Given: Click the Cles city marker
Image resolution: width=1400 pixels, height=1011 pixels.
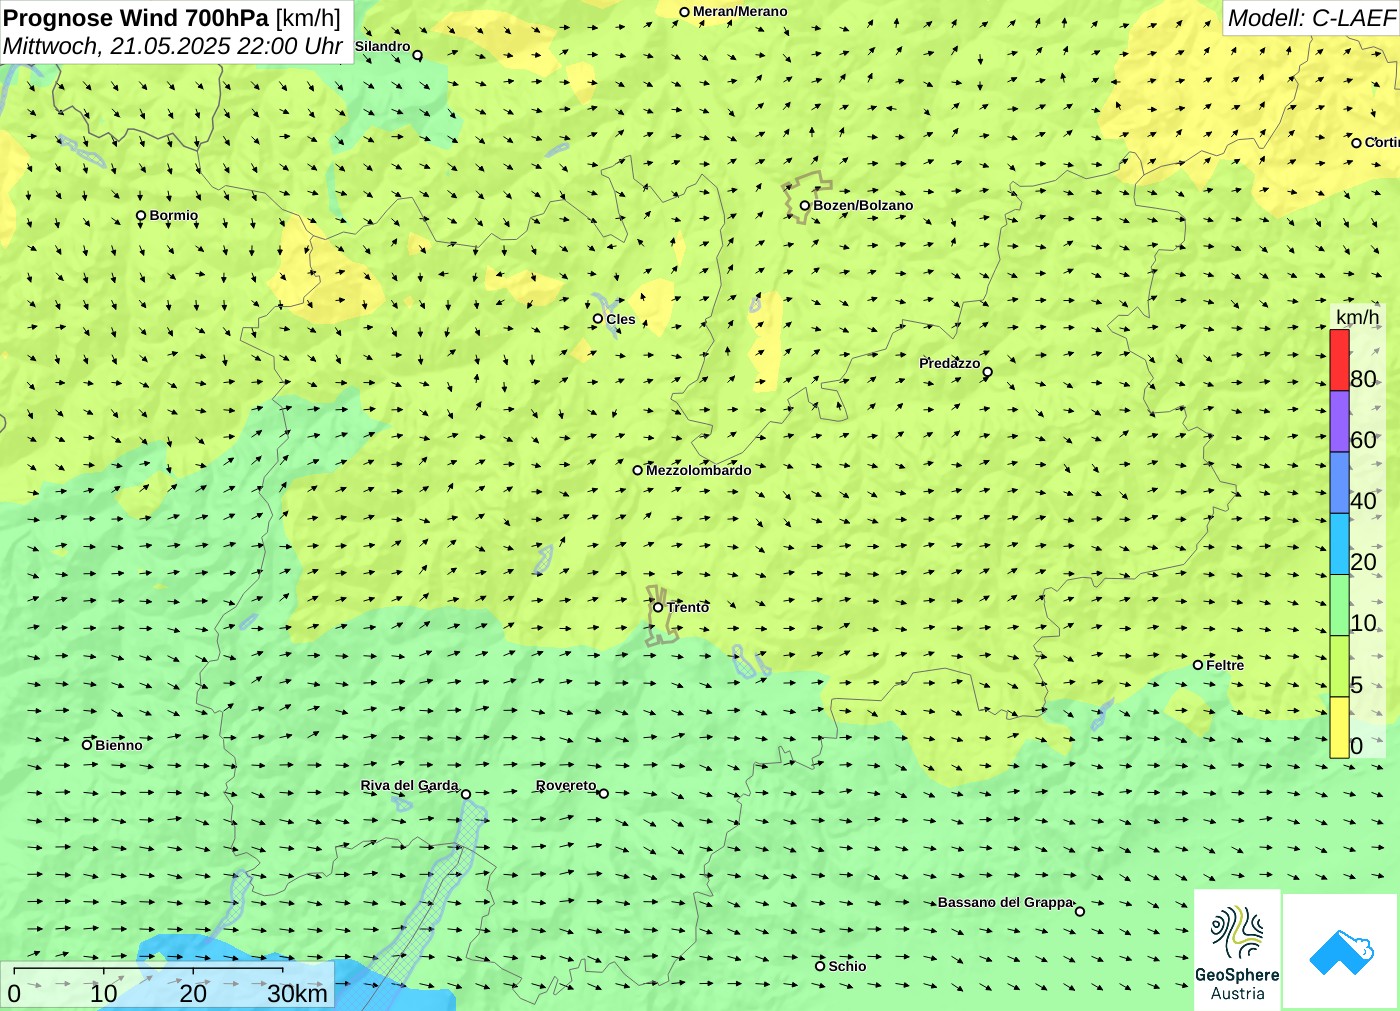Looking at the screenshot, I should click(598, 319).
